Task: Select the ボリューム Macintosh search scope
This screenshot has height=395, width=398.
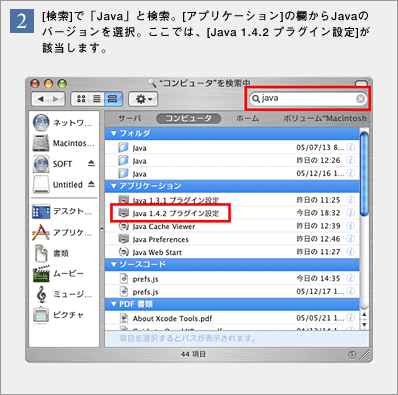Action: 324,118
